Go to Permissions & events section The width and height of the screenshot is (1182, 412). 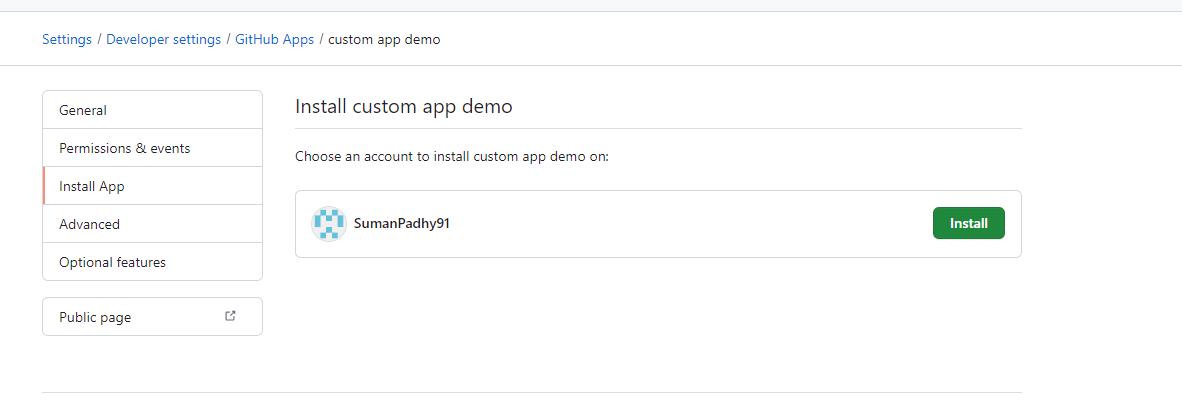coord(124,148)
